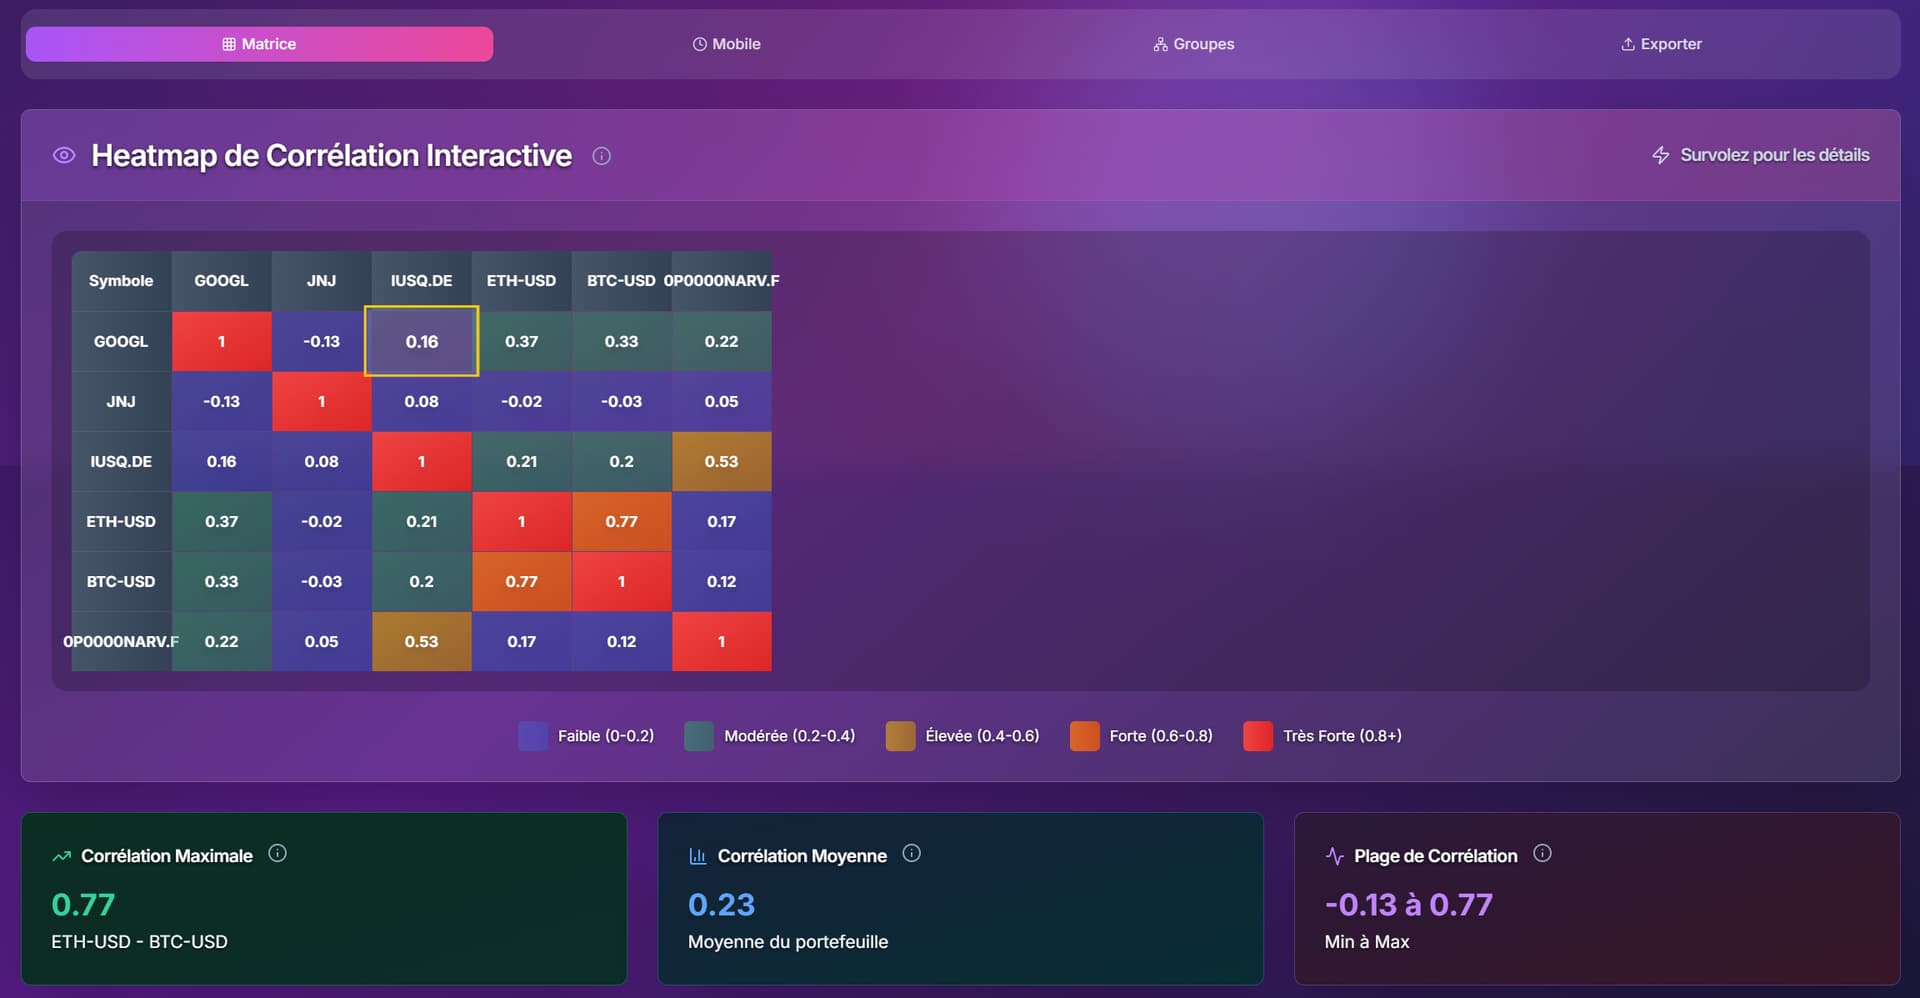
Task: Click the Très Forte (0.8+) red legend swatch
Action: [x=1257, y=736]
